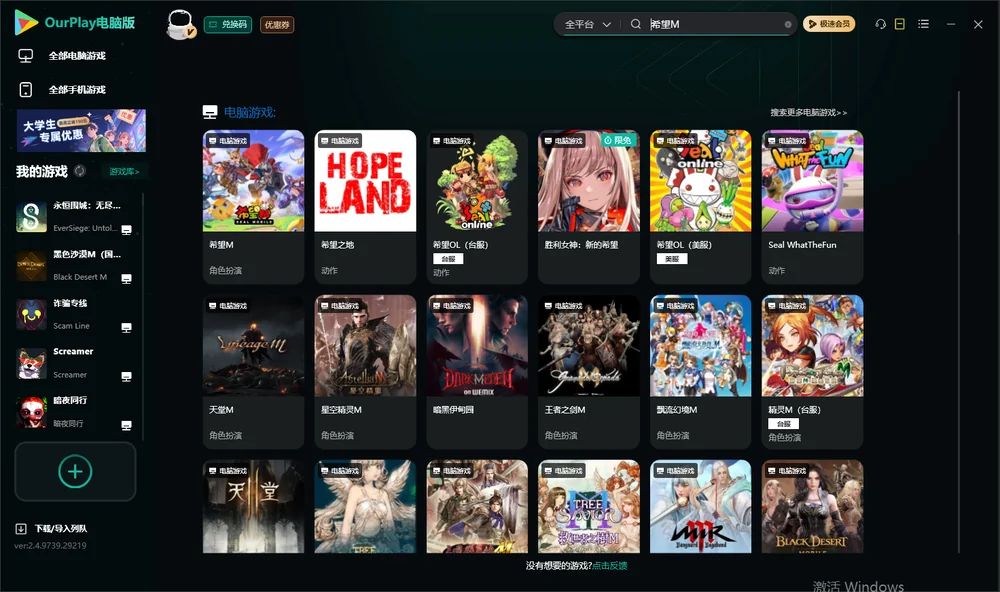Click the 优惠券 coupon button
This screenshot has width=1000, height=592.
[x=277, y=25]
